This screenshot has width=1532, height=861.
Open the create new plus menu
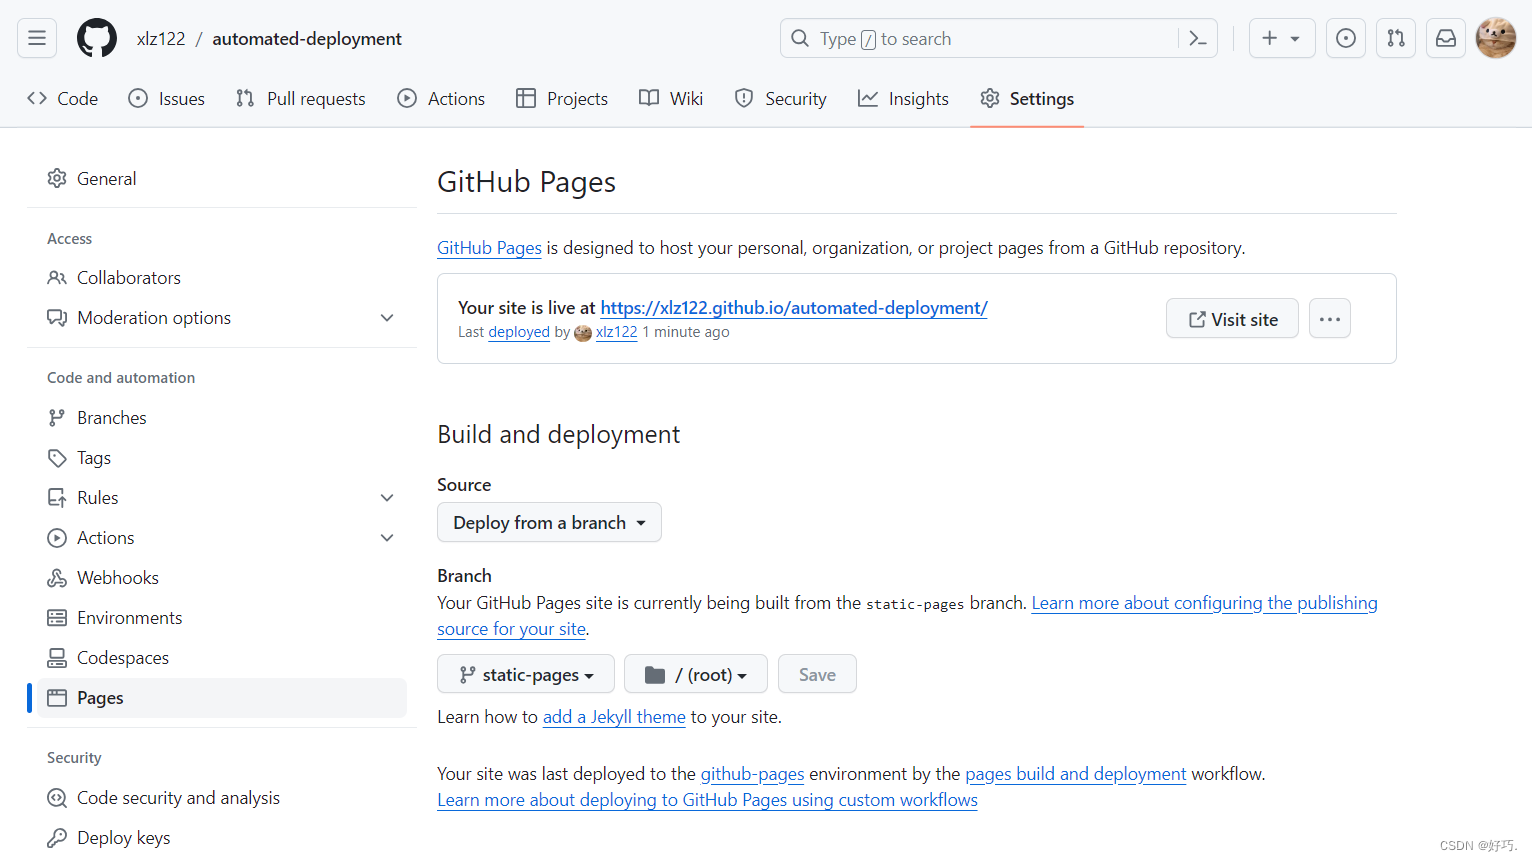(x=1282, y=38)
